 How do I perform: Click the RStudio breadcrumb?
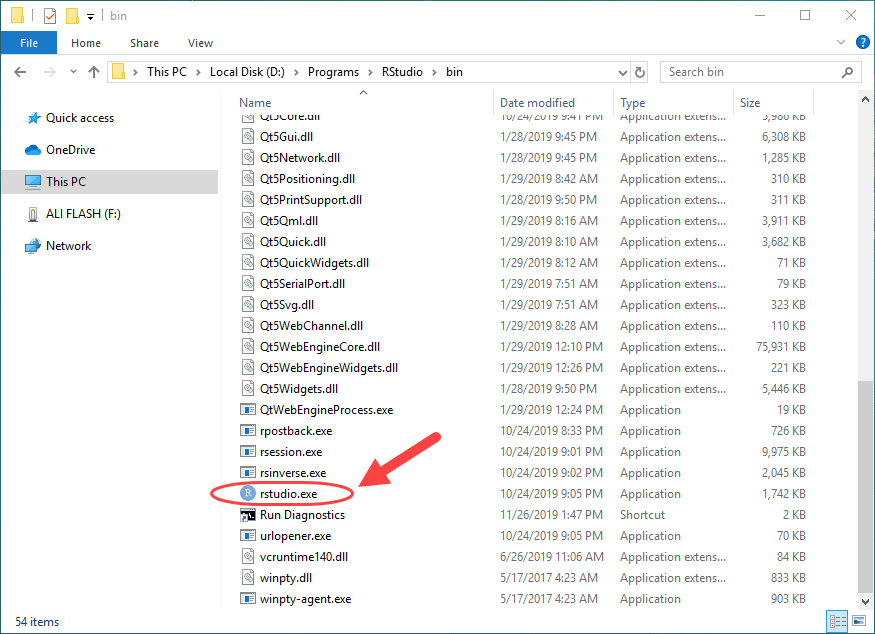coord(402,72)
